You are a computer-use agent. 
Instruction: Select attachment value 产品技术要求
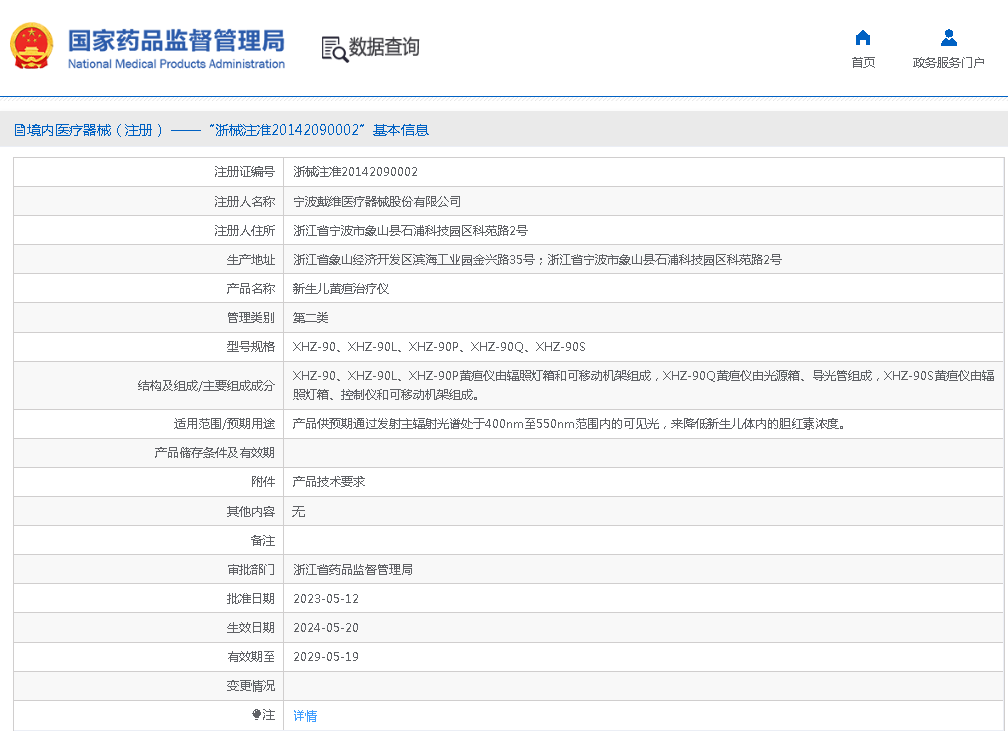pyautogui.click(x=328, y=482)
